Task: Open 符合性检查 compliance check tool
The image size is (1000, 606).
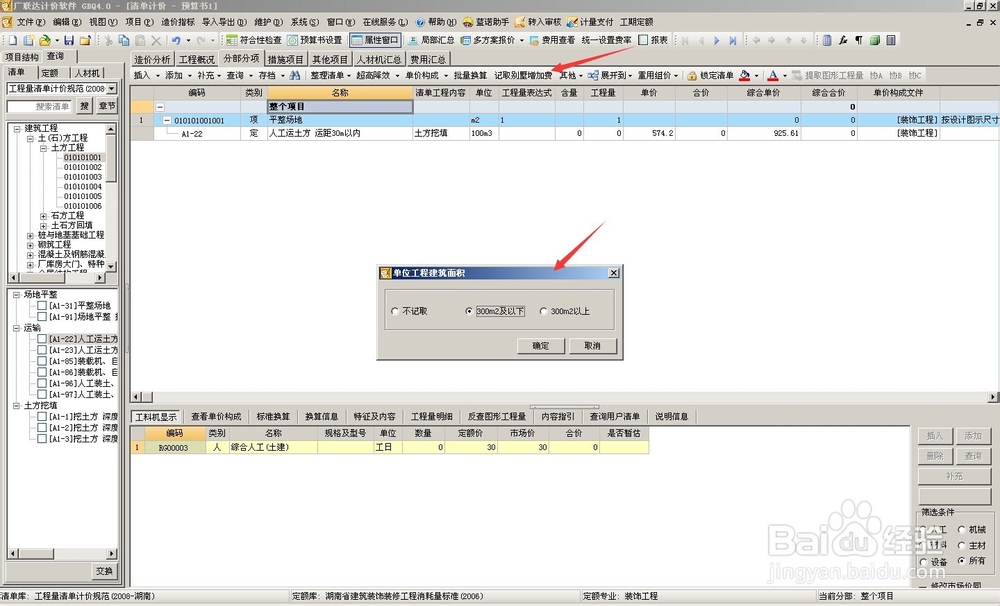Action: pos(254,40)
